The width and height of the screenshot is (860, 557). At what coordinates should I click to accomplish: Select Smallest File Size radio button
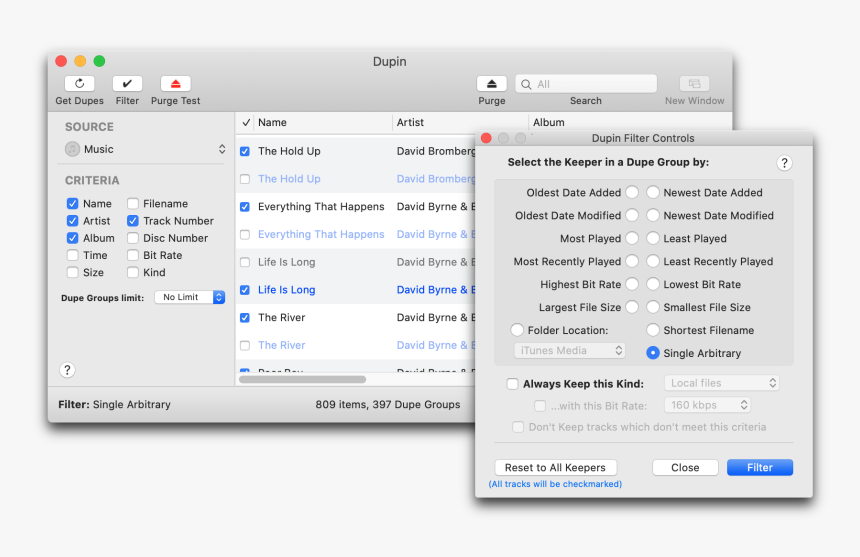653,308
